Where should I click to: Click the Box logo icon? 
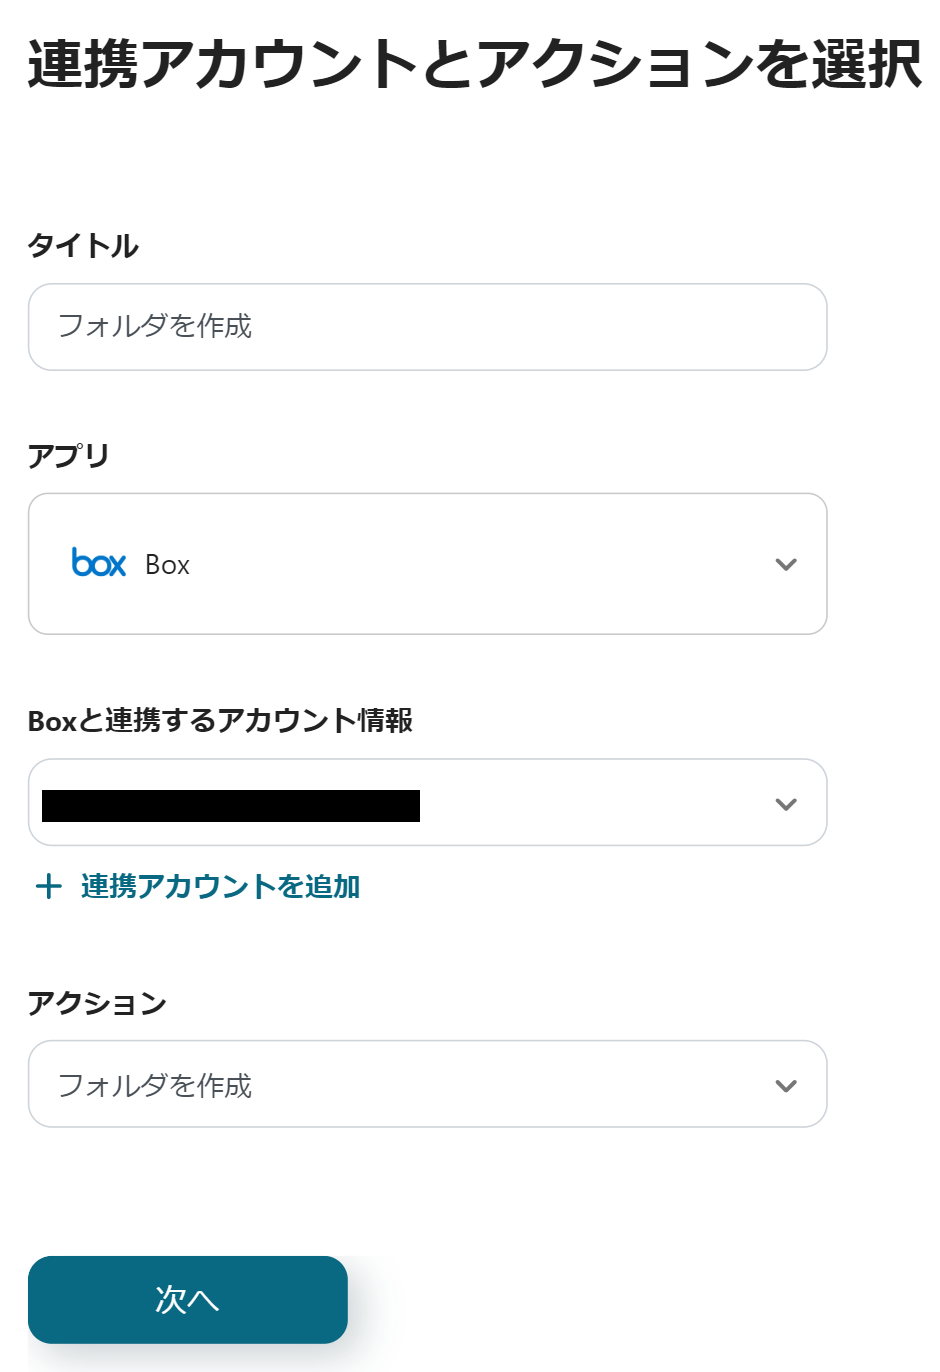pyautogui.click(x=99, y=563)
